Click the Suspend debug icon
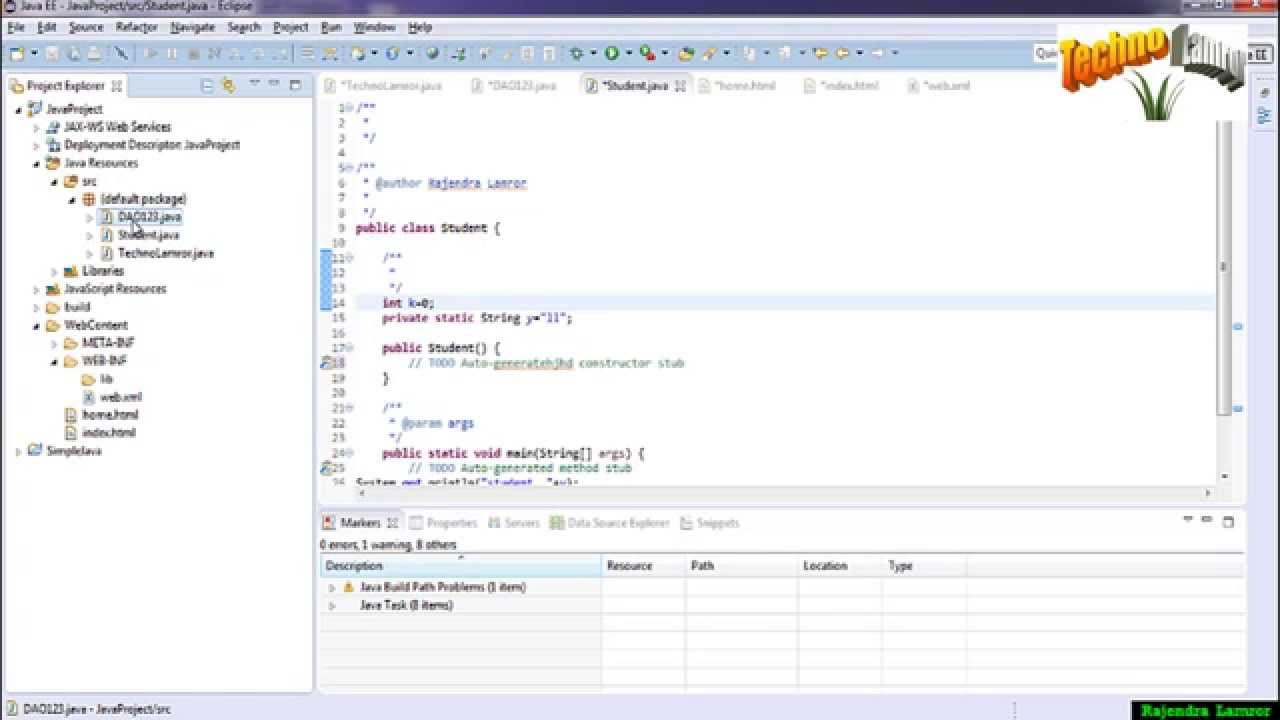 pos(172,53)
